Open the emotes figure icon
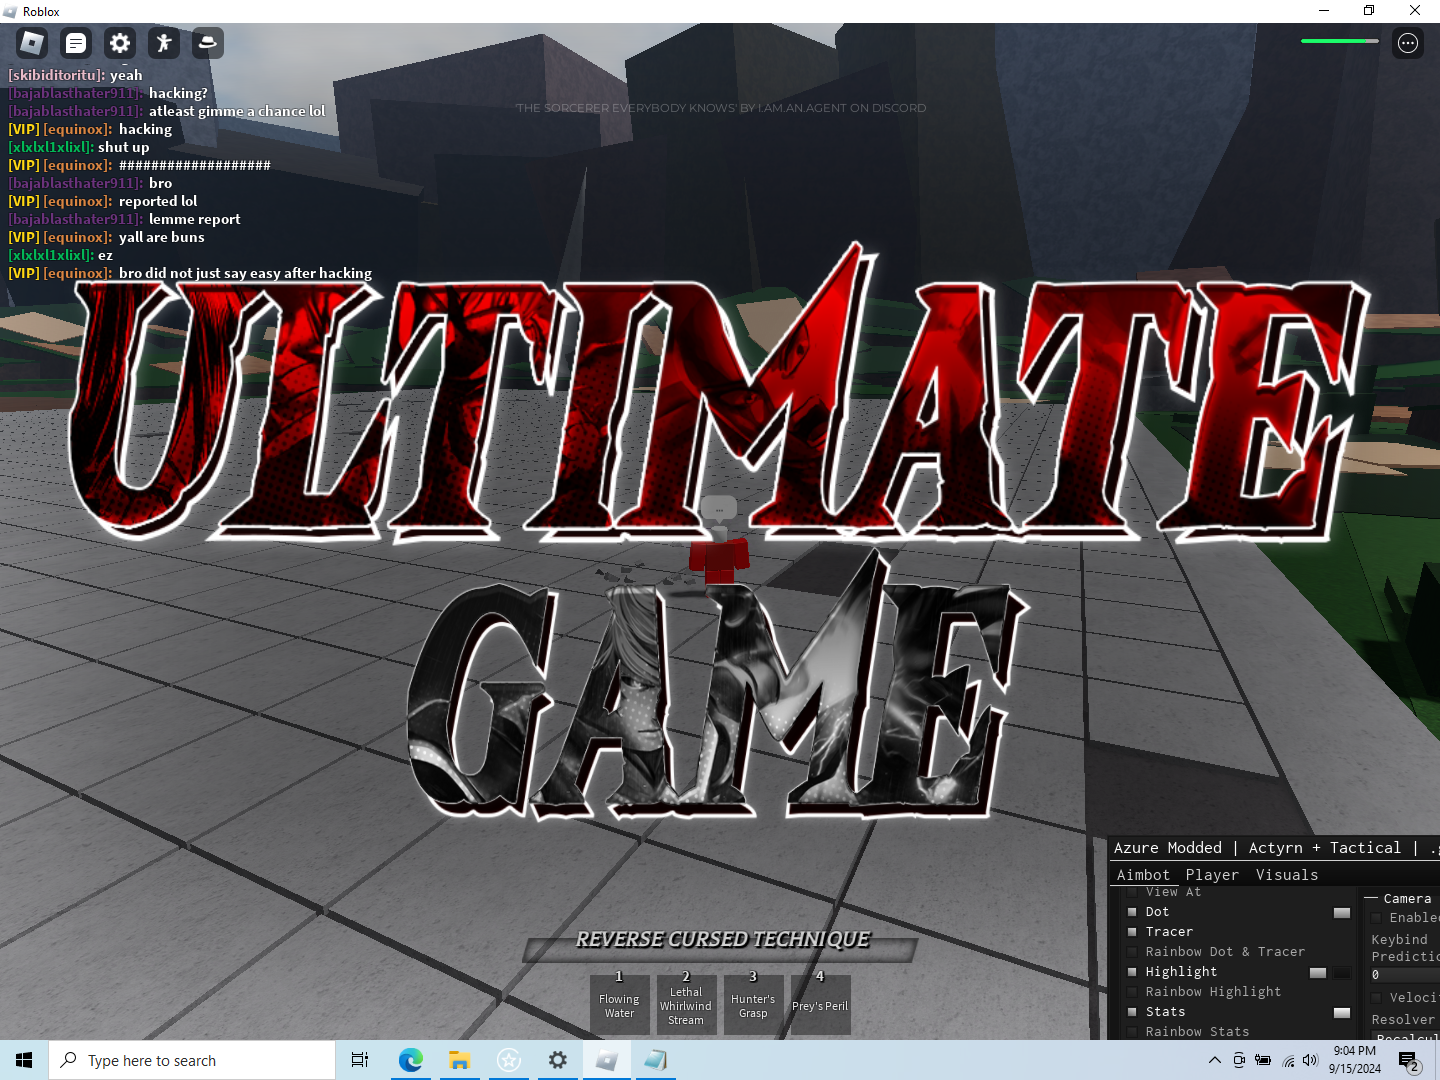 pos(164,43)
